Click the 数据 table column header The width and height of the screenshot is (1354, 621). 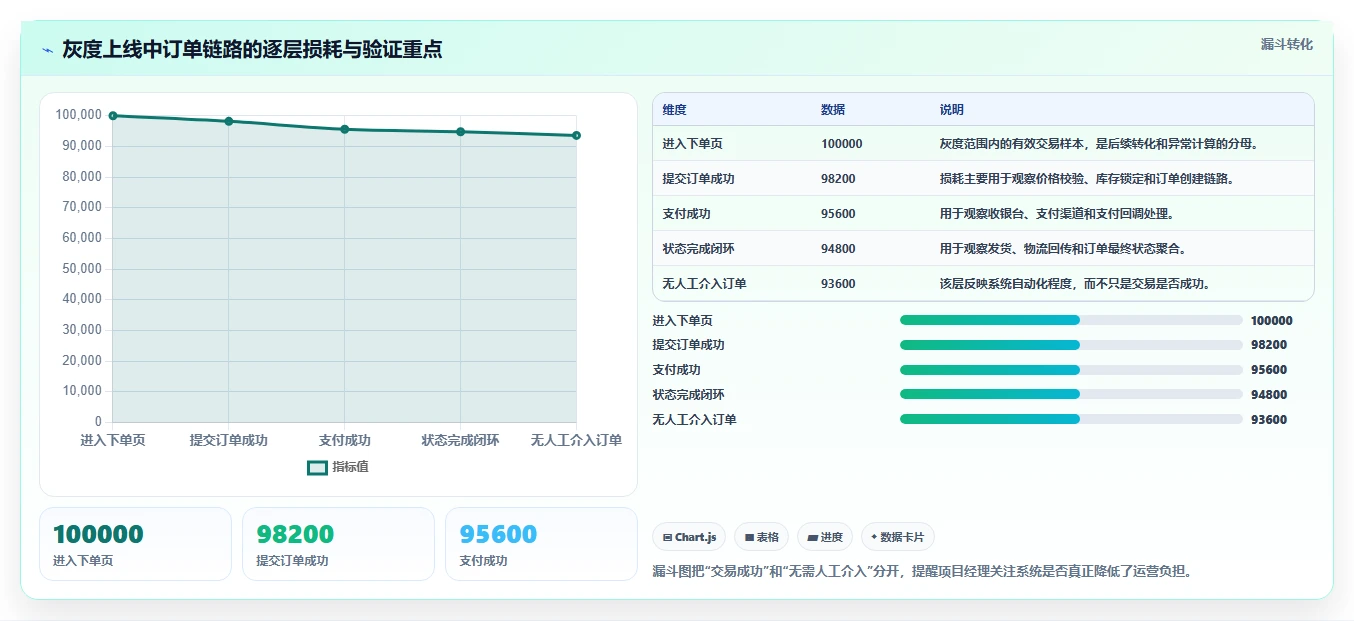[833, 110]
